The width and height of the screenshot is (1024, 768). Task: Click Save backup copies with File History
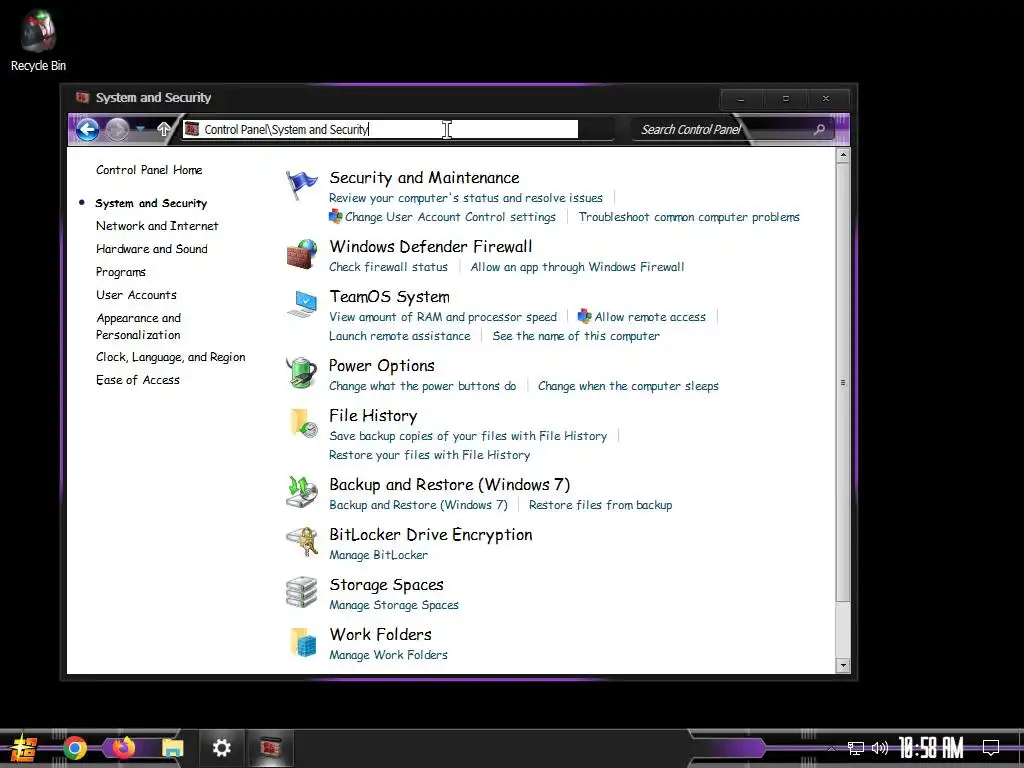[x=468, y=436]
